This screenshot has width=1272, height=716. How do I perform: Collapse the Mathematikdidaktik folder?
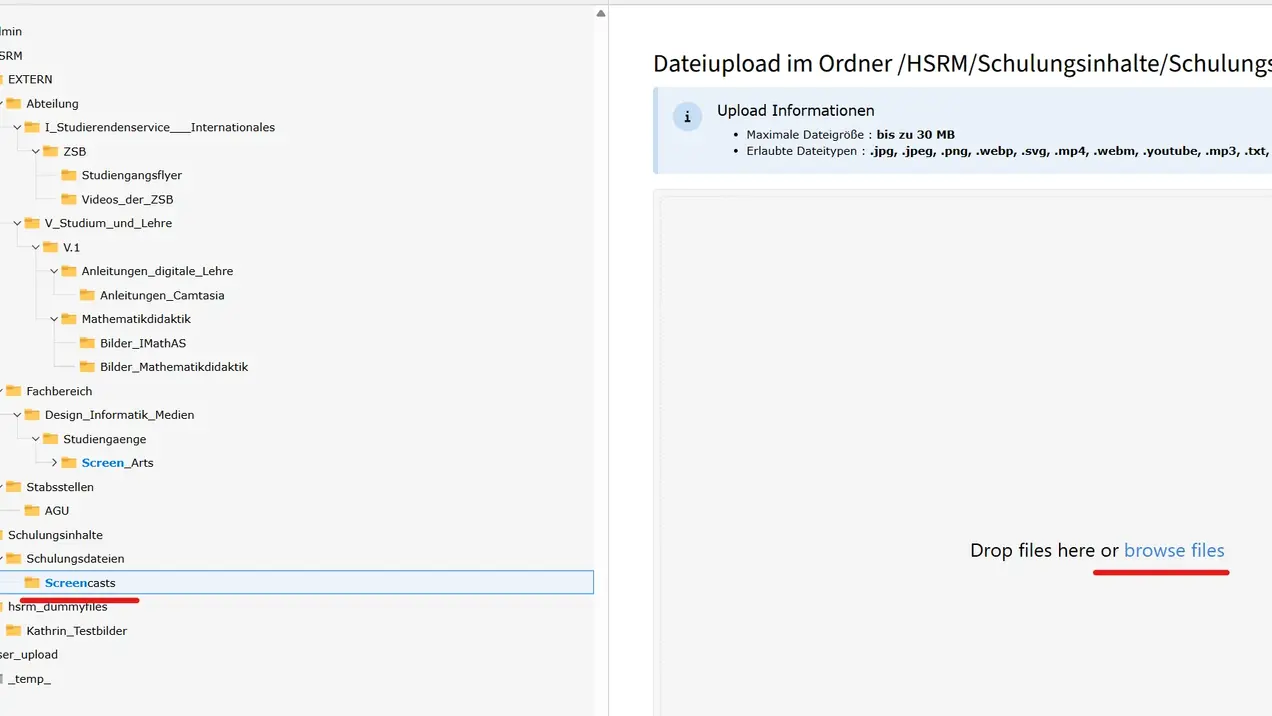pos(55,319)
